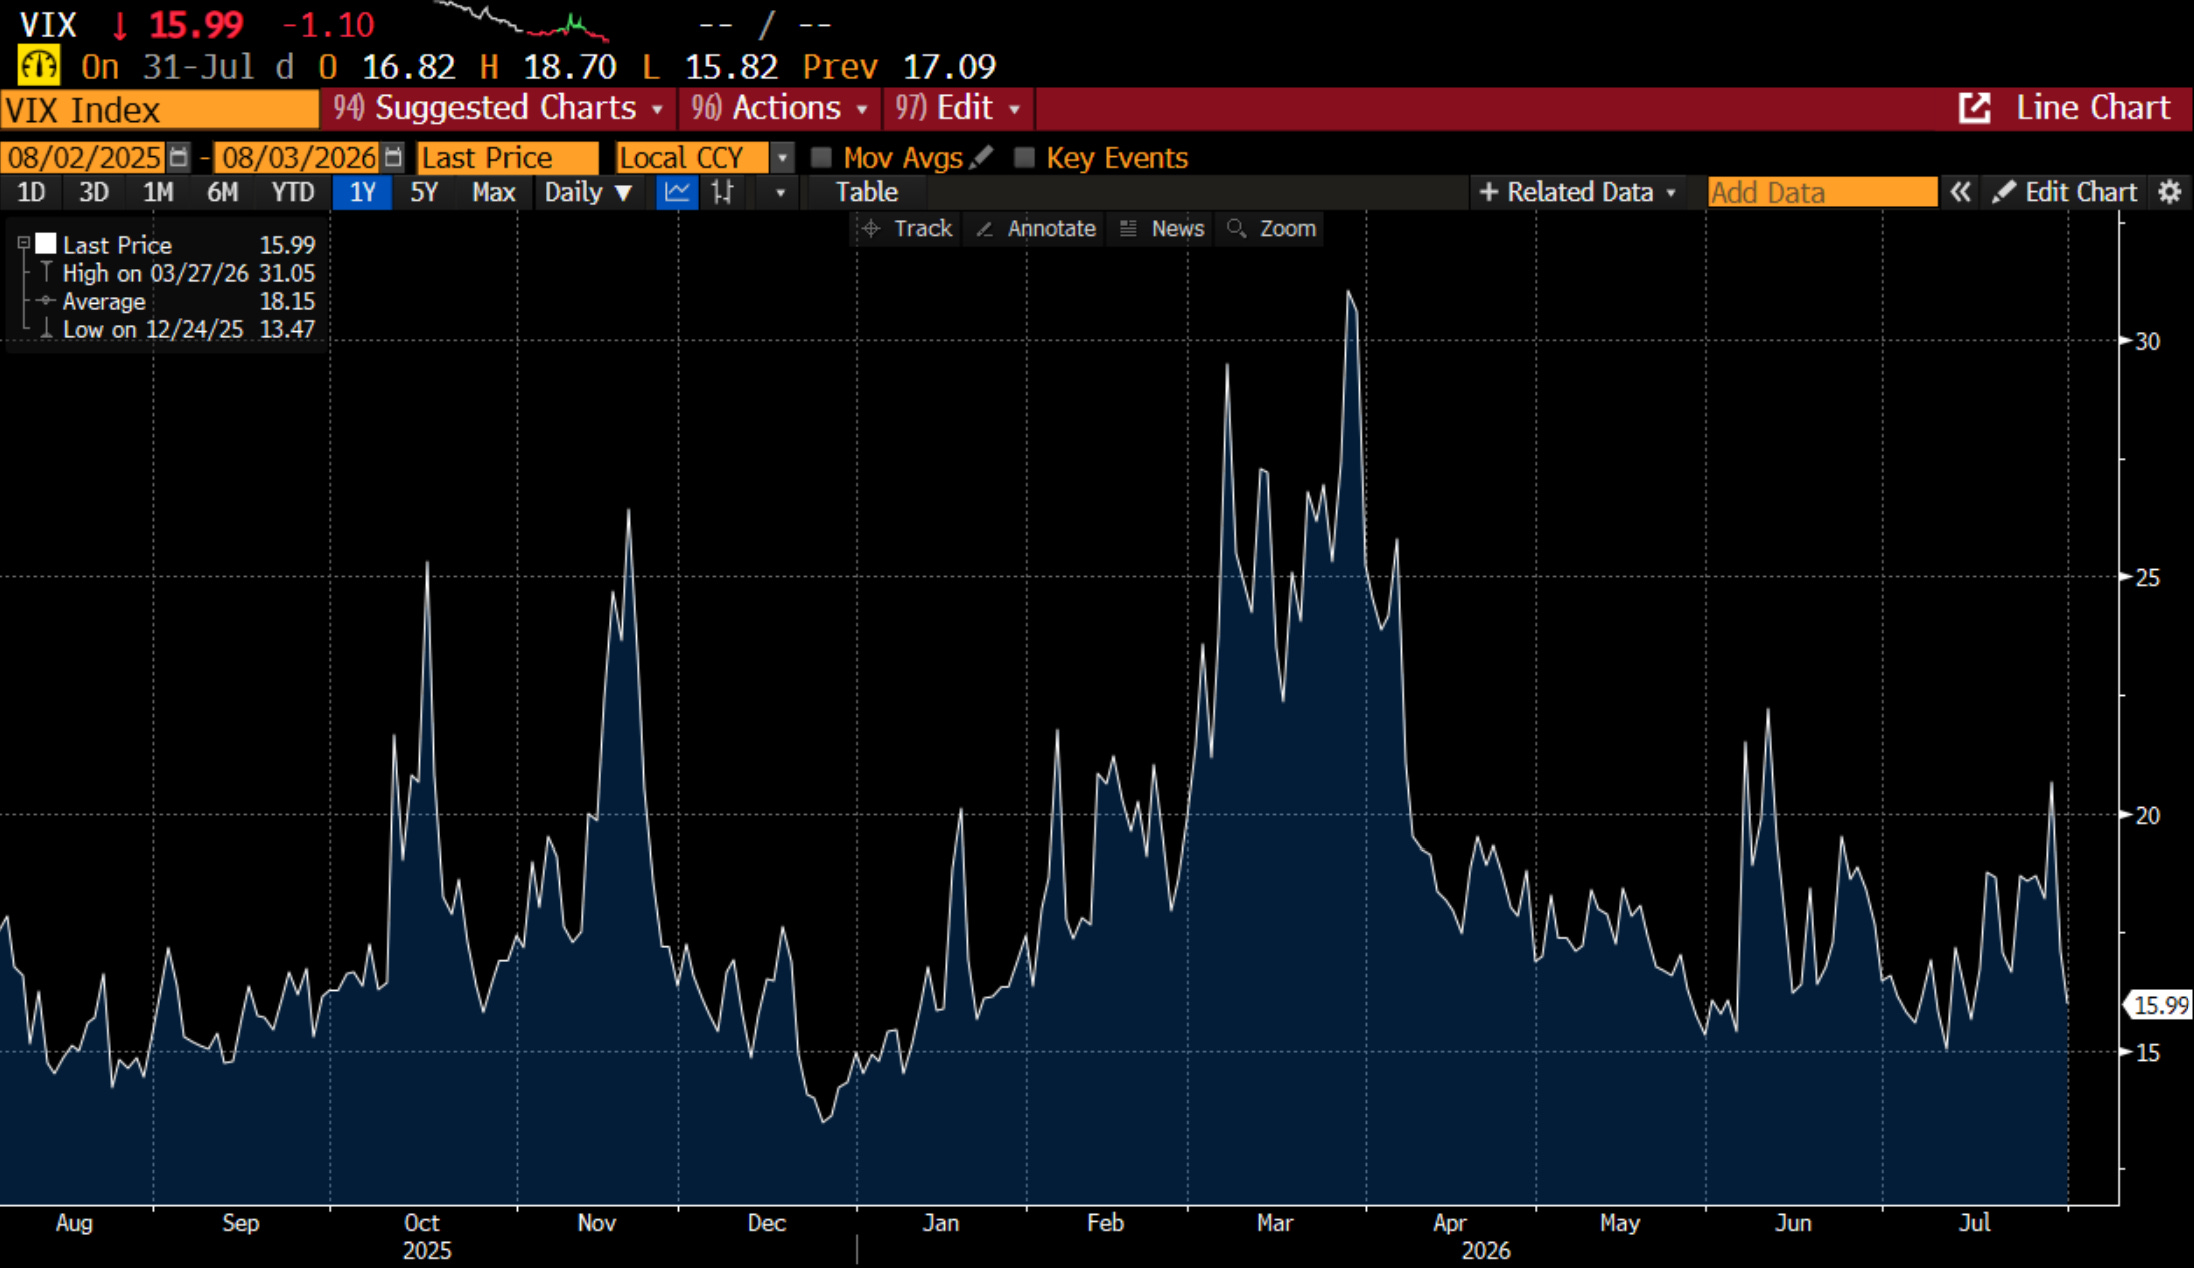Click the white Last Price color swatch
Screen dimensions: 2194x1268
point(46,243)
